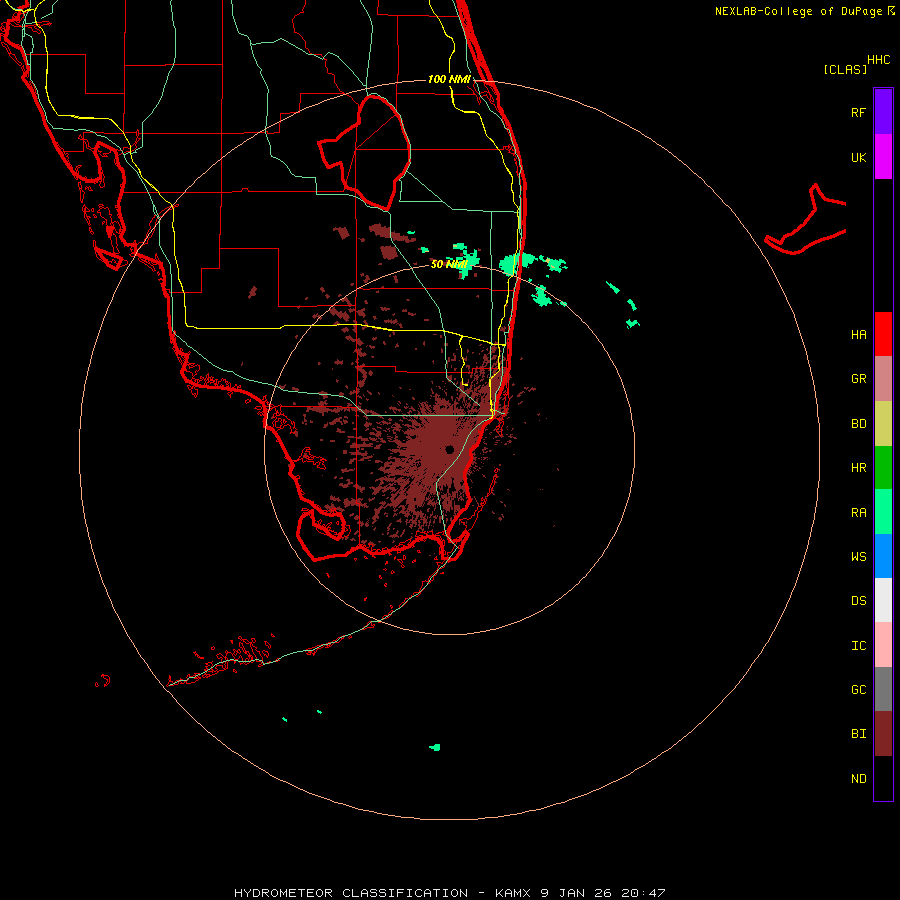This screenshot has height=900, width=900.
Task: Click the 100 NMI range ring label
Action: (x=449, y=79)
